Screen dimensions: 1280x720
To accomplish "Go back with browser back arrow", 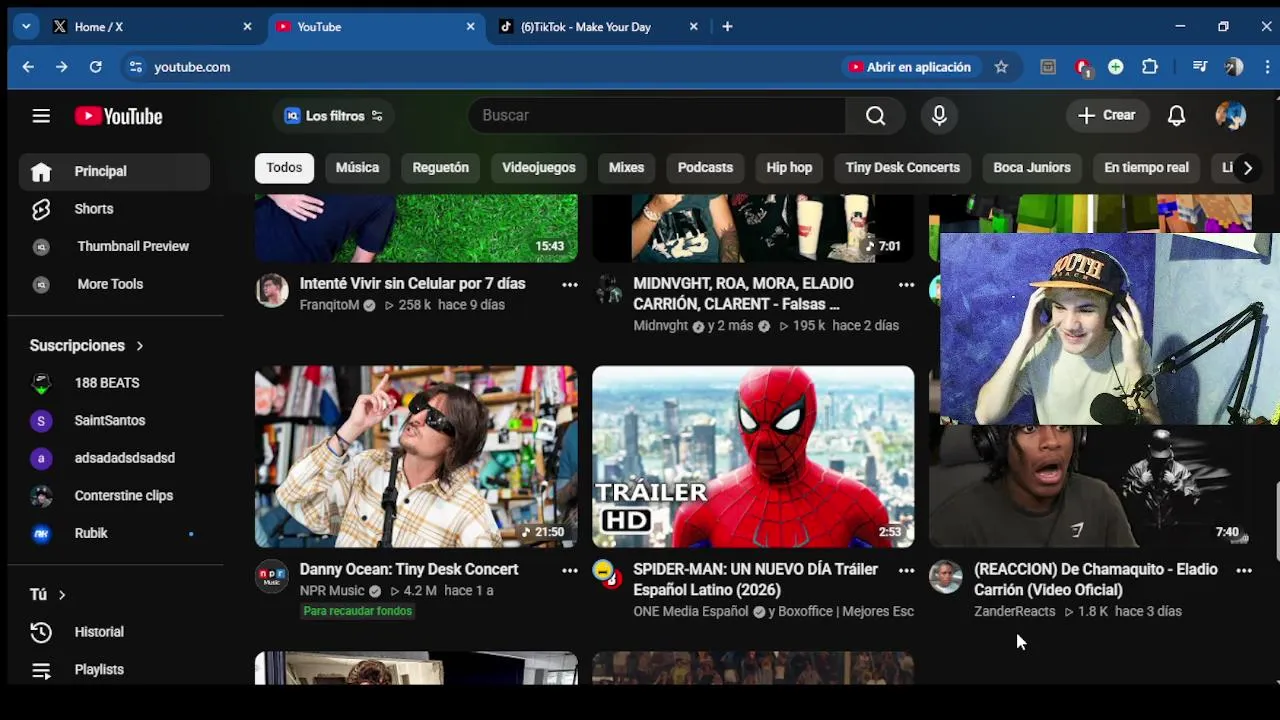I will coord(28,67).
